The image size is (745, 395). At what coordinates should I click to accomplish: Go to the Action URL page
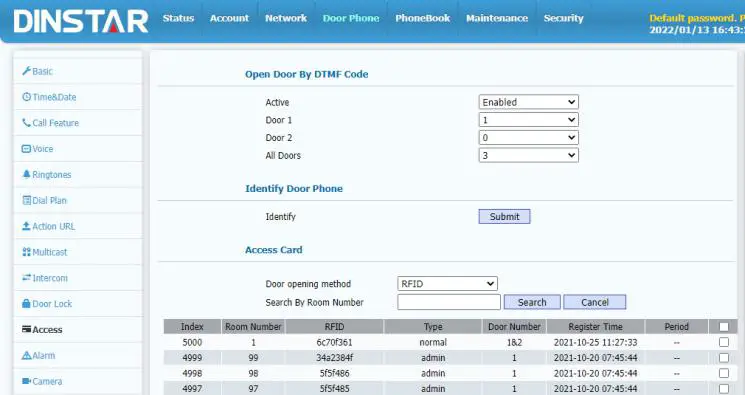54,226
